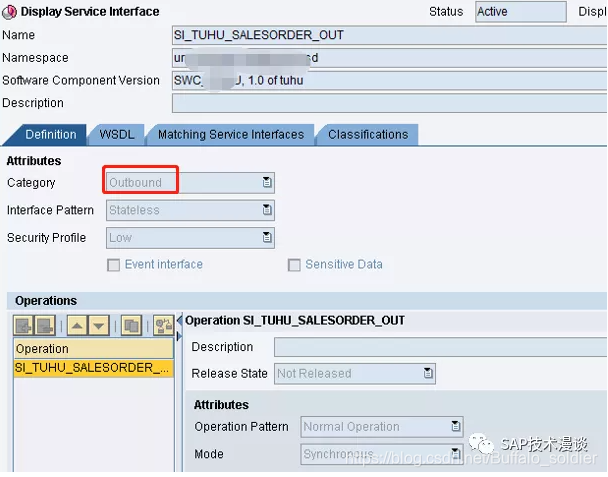Click the top Description input field

pyautogui.click(x=390, y=103)
